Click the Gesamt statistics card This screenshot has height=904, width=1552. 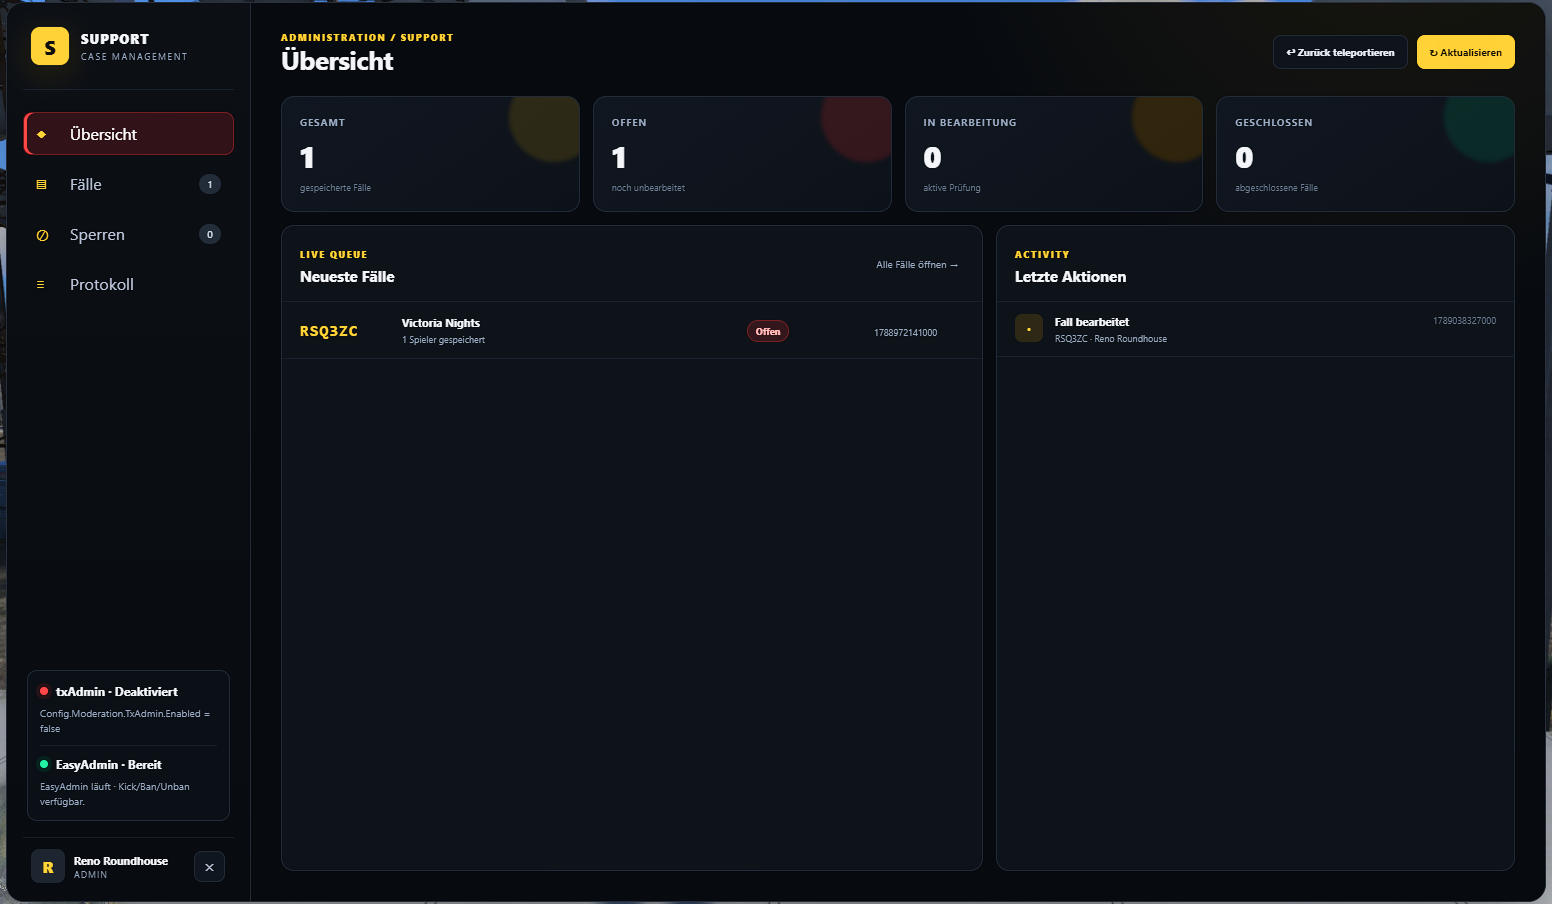click(430, 154)
